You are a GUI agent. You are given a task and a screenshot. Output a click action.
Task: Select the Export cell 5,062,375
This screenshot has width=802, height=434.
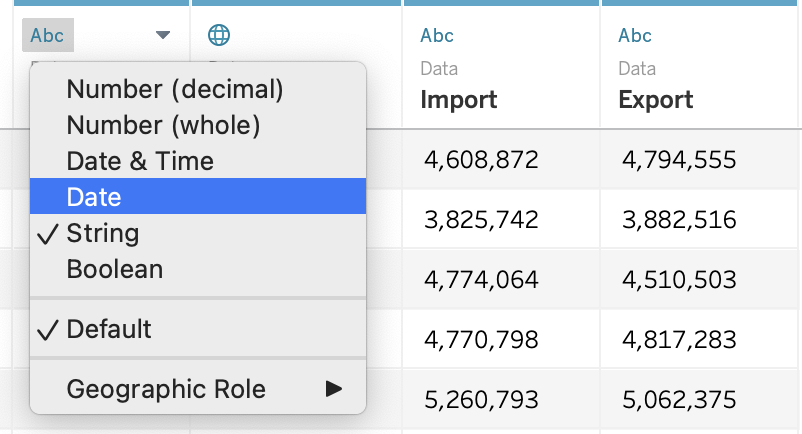(x=679, y=400)
